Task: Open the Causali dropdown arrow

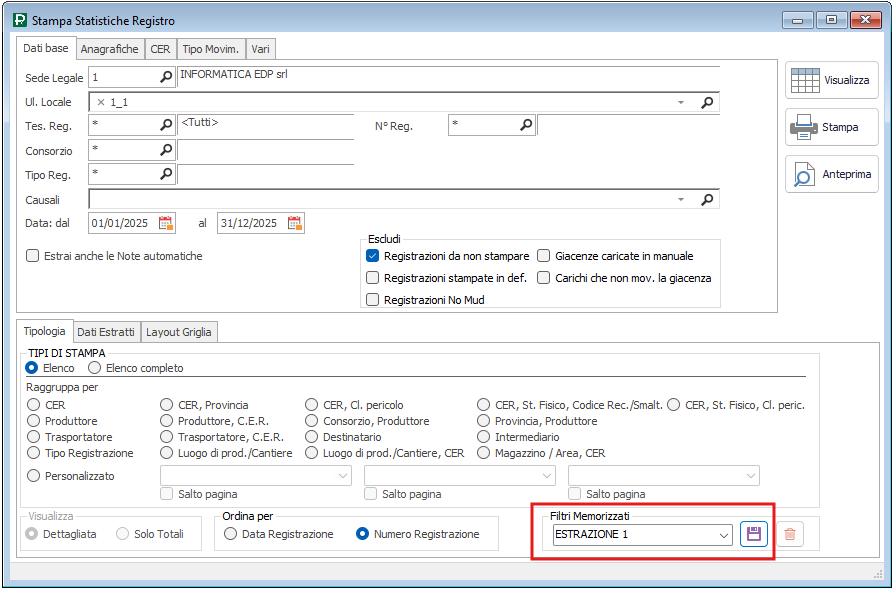Action: coord(681,199)
